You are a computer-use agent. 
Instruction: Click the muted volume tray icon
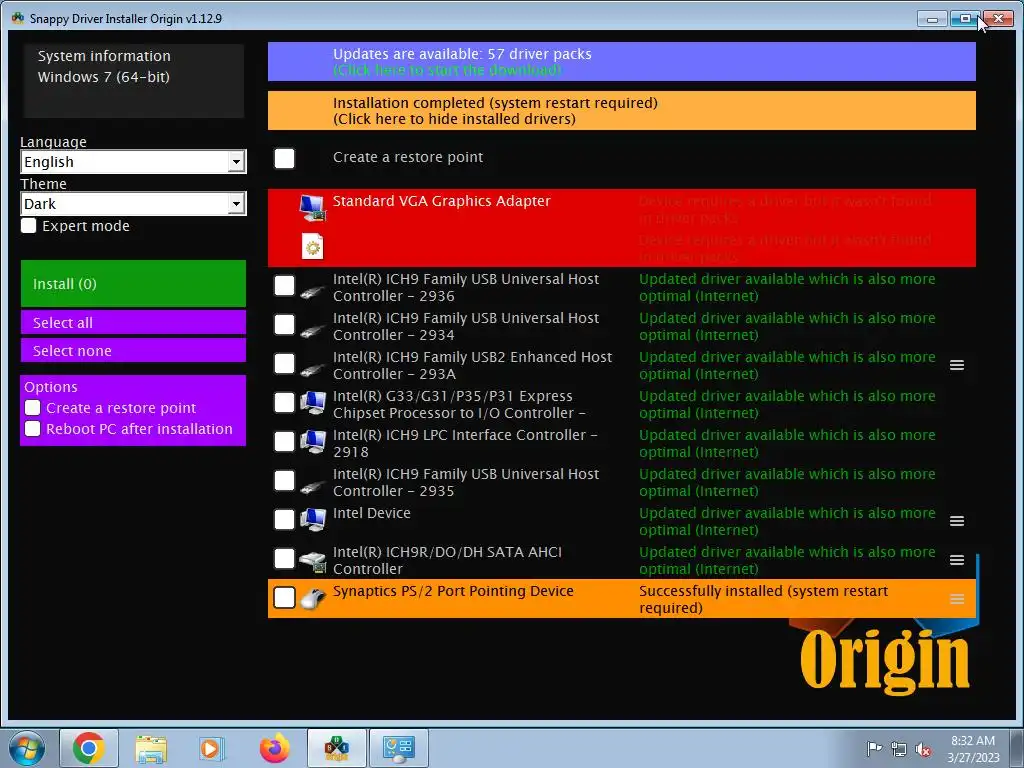pos(923,749)
